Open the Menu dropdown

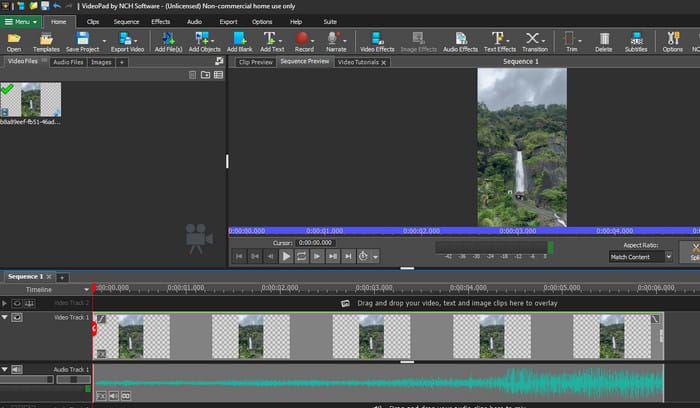[21, 21]
